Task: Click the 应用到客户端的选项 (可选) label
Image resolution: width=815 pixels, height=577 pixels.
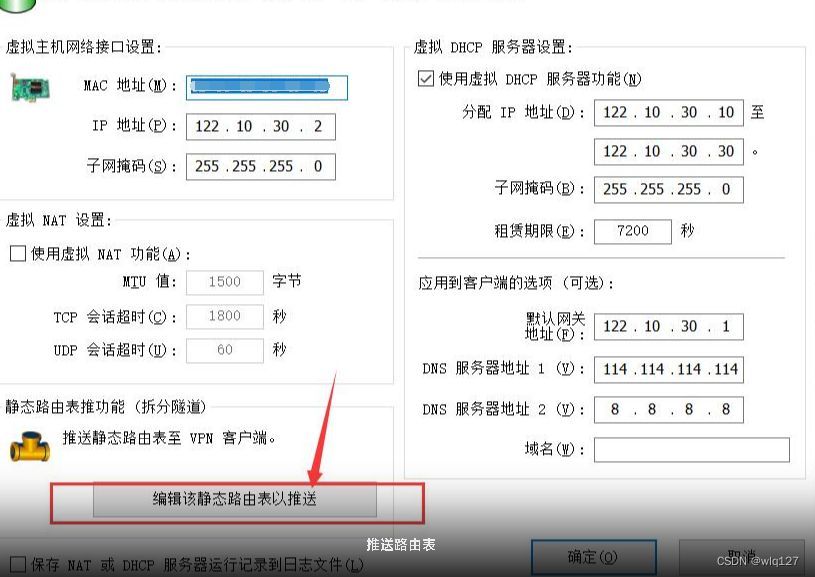Action: coord(516,283)
